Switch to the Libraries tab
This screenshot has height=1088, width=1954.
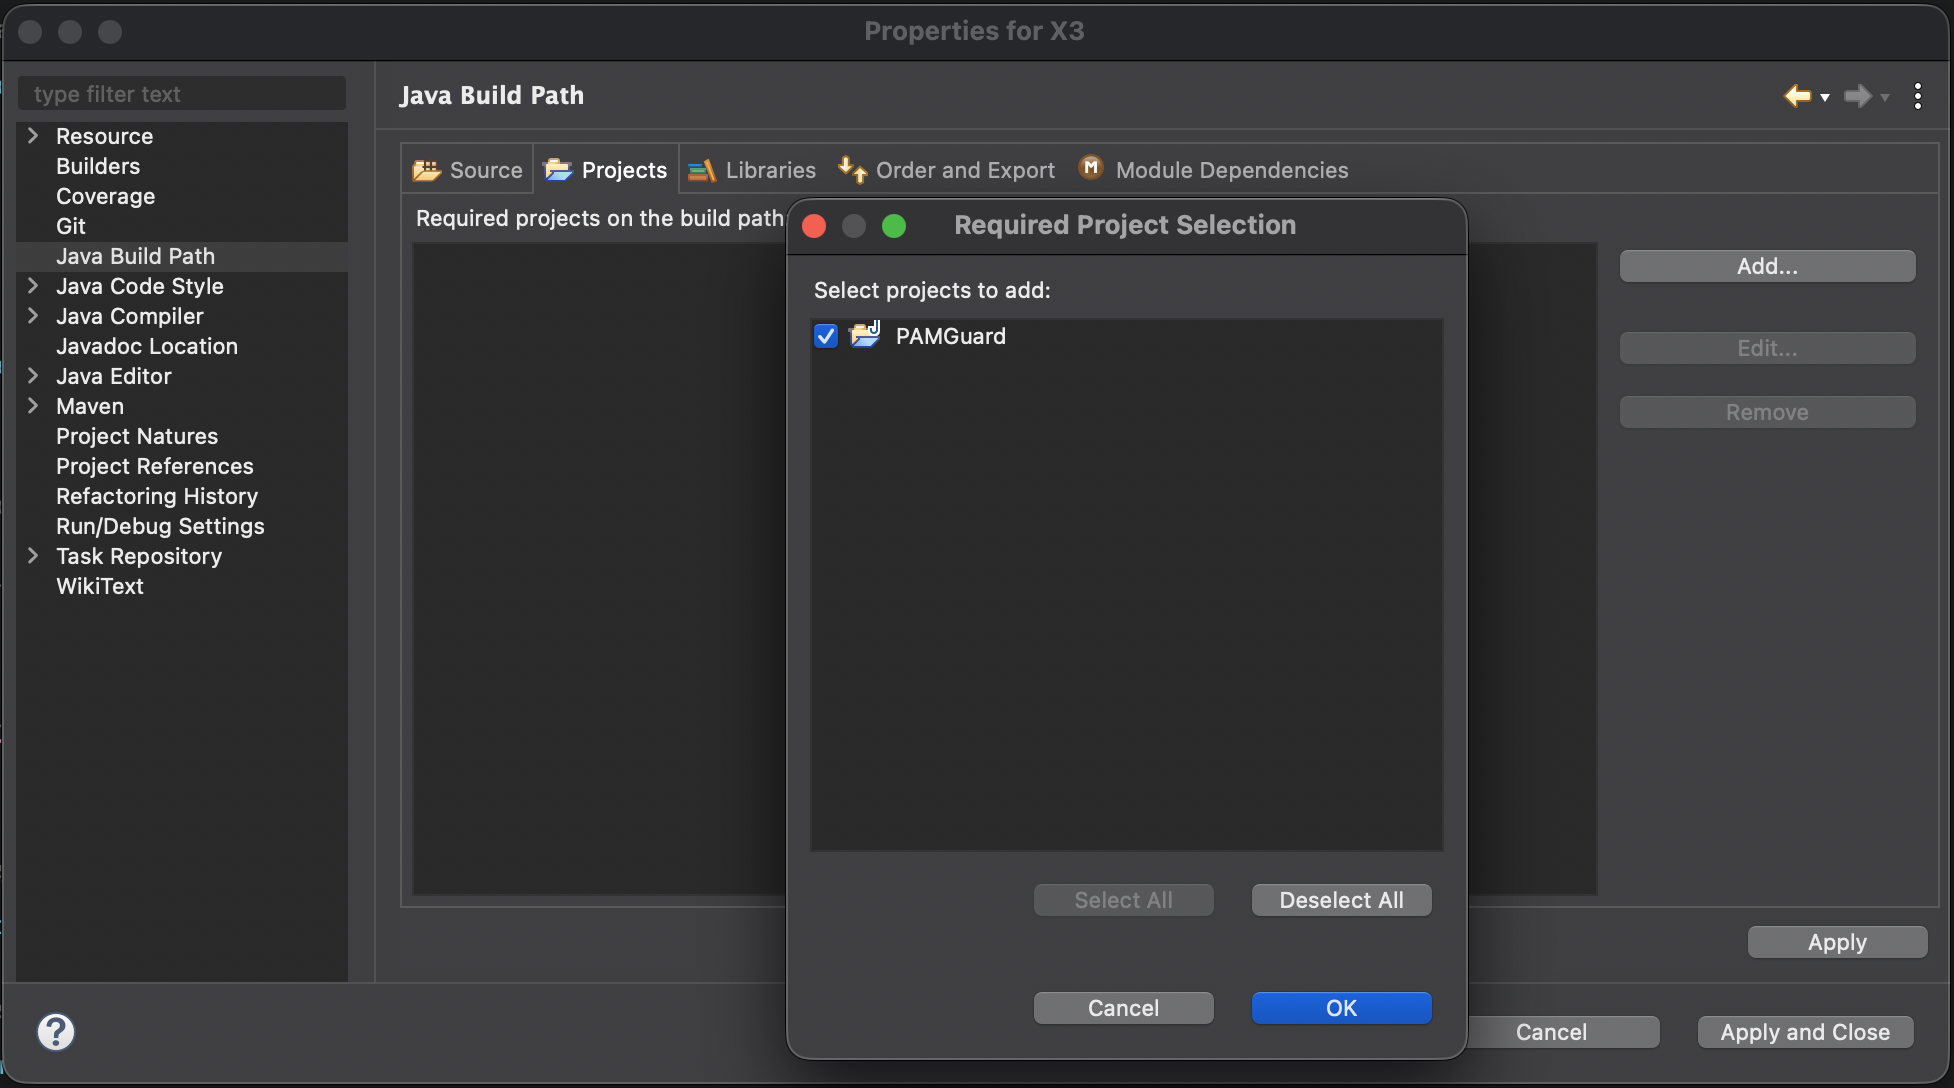tap(770, 170)
